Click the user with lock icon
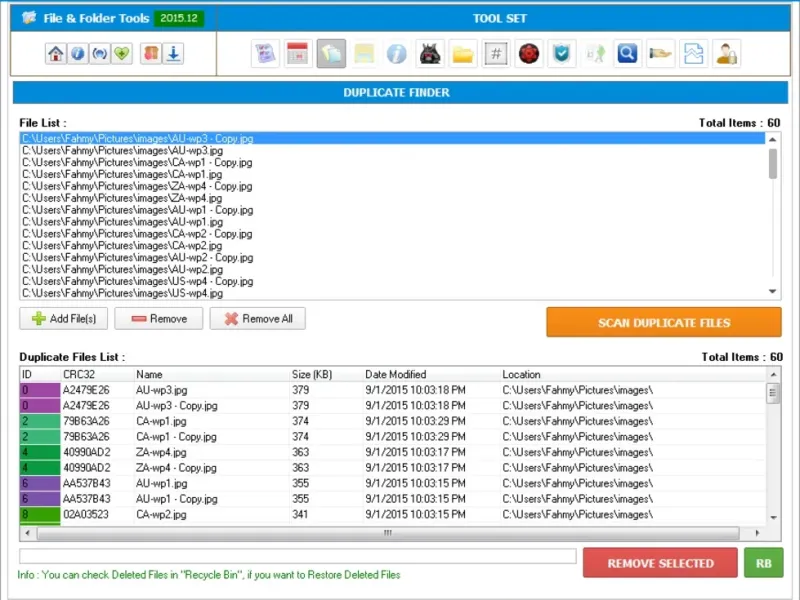This screenshot has width=800, height=600. (726, 54)
